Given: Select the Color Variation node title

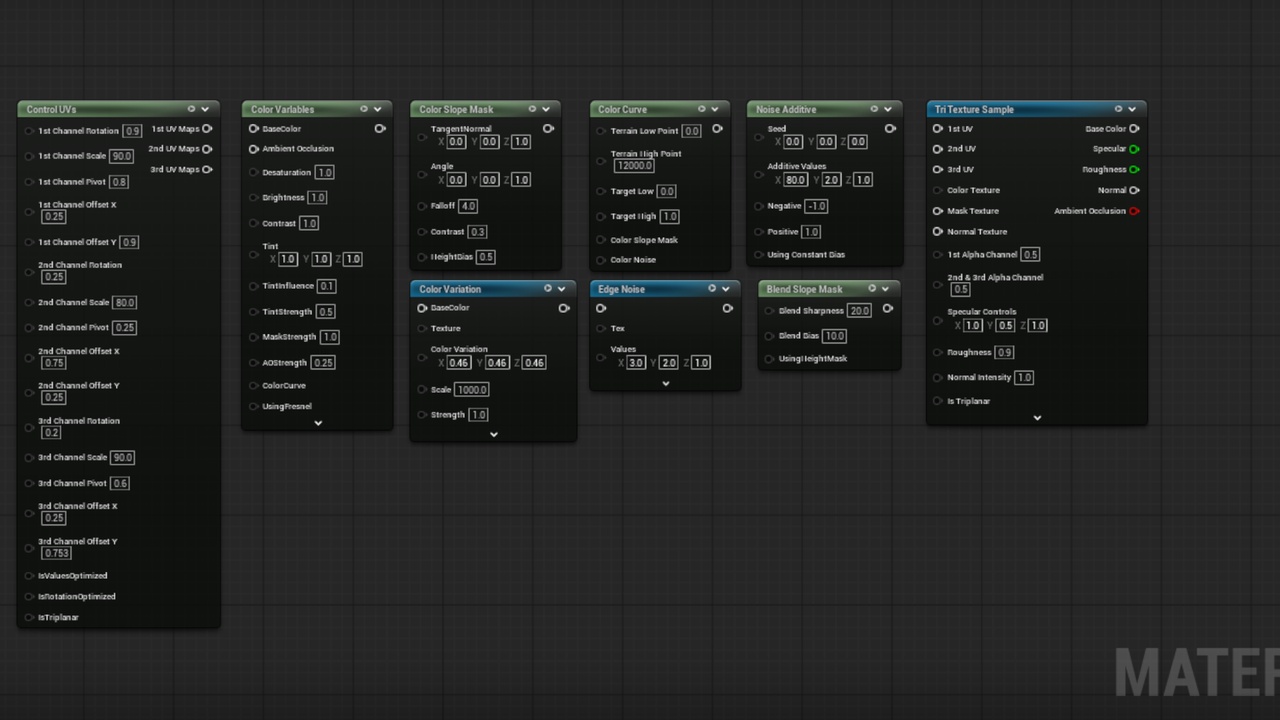Looking at the screenshot, I should [x=450, y=289].
